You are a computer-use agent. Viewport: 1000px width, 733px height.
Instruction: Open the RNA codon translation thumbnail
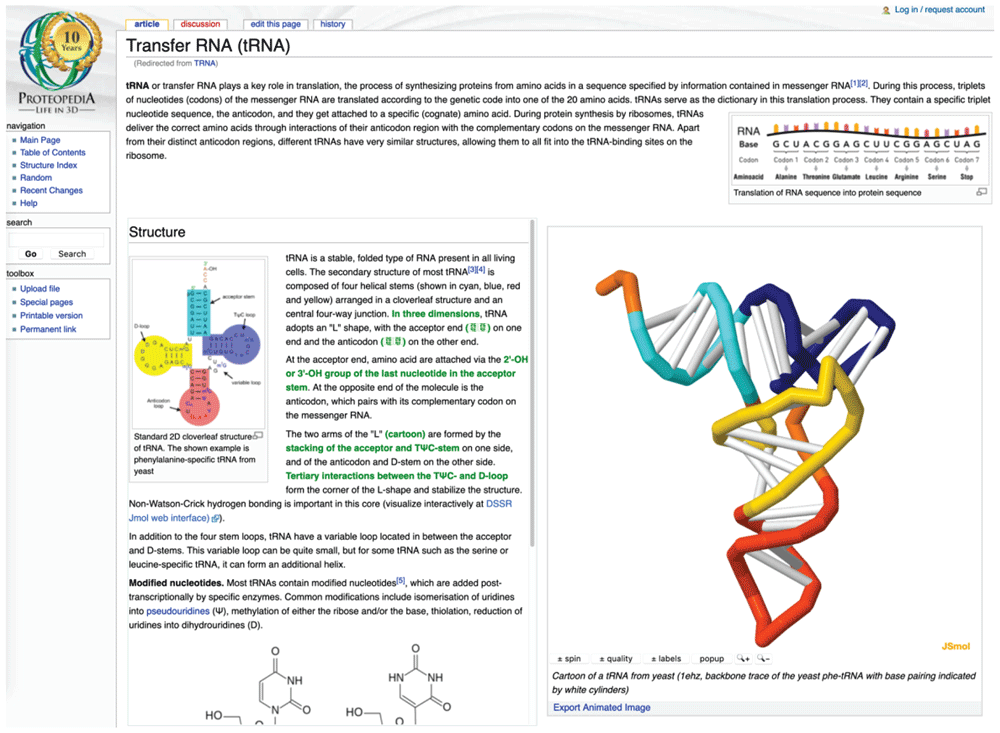tap(860, 151)
